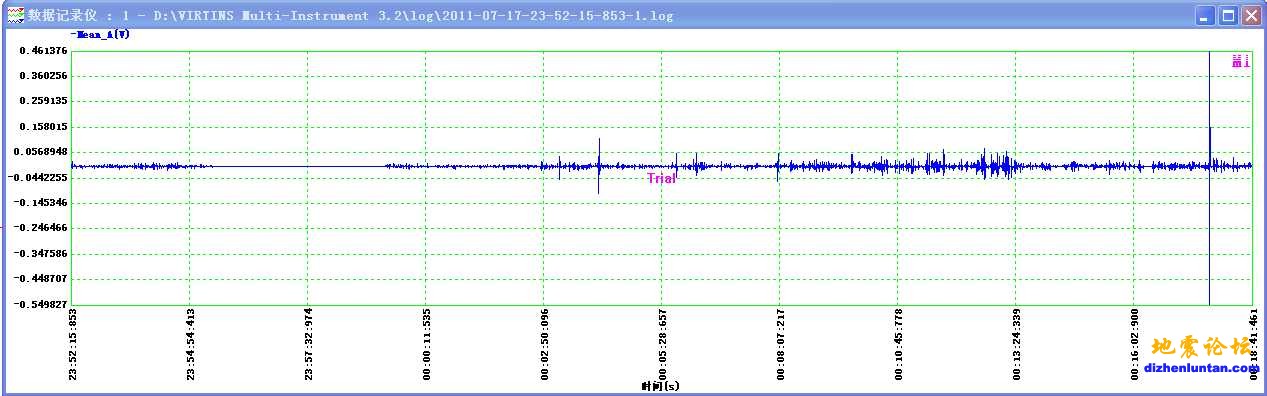The width and height of the screenshot is (1267, 396).
Task: Select the 00:05:28:657 time axis label
Action: tap(662, 345)
